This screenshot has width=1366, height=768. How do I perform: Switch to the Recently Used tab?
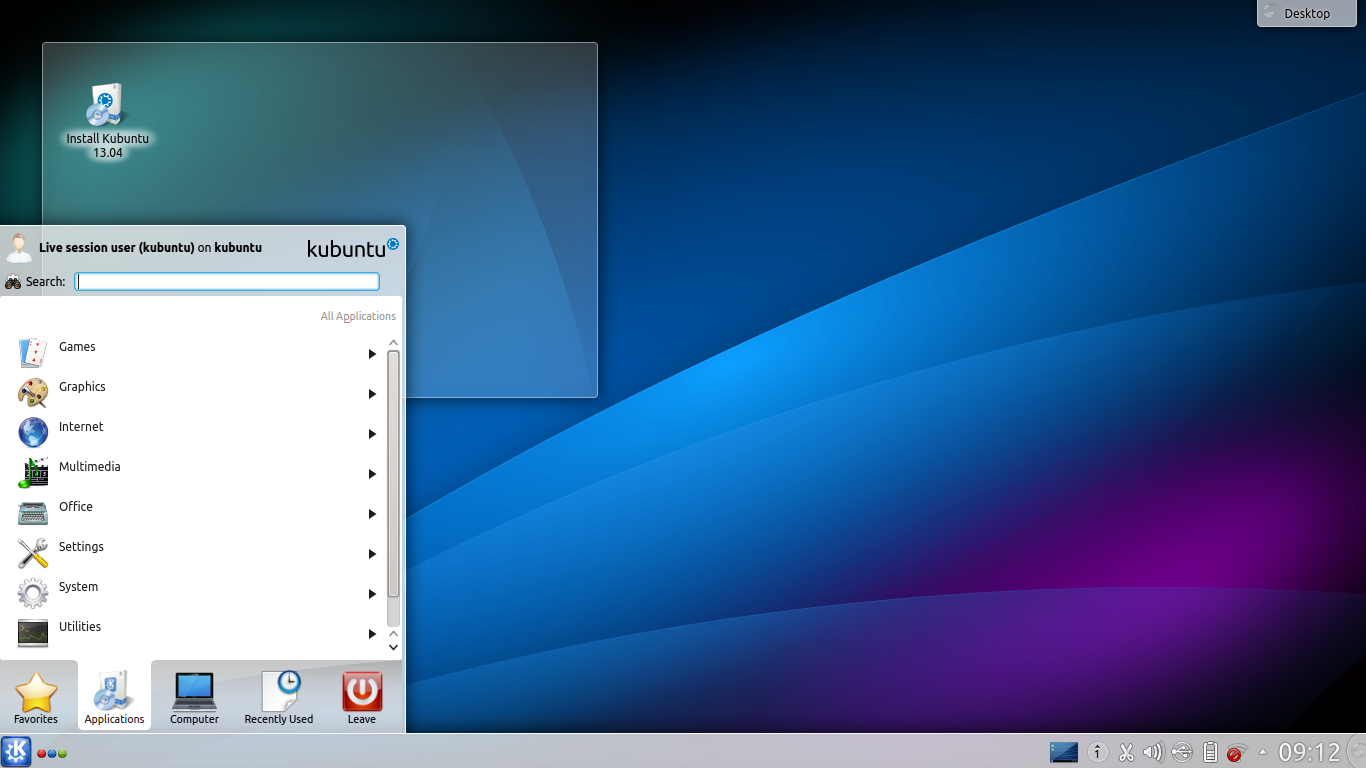point(279,697)
